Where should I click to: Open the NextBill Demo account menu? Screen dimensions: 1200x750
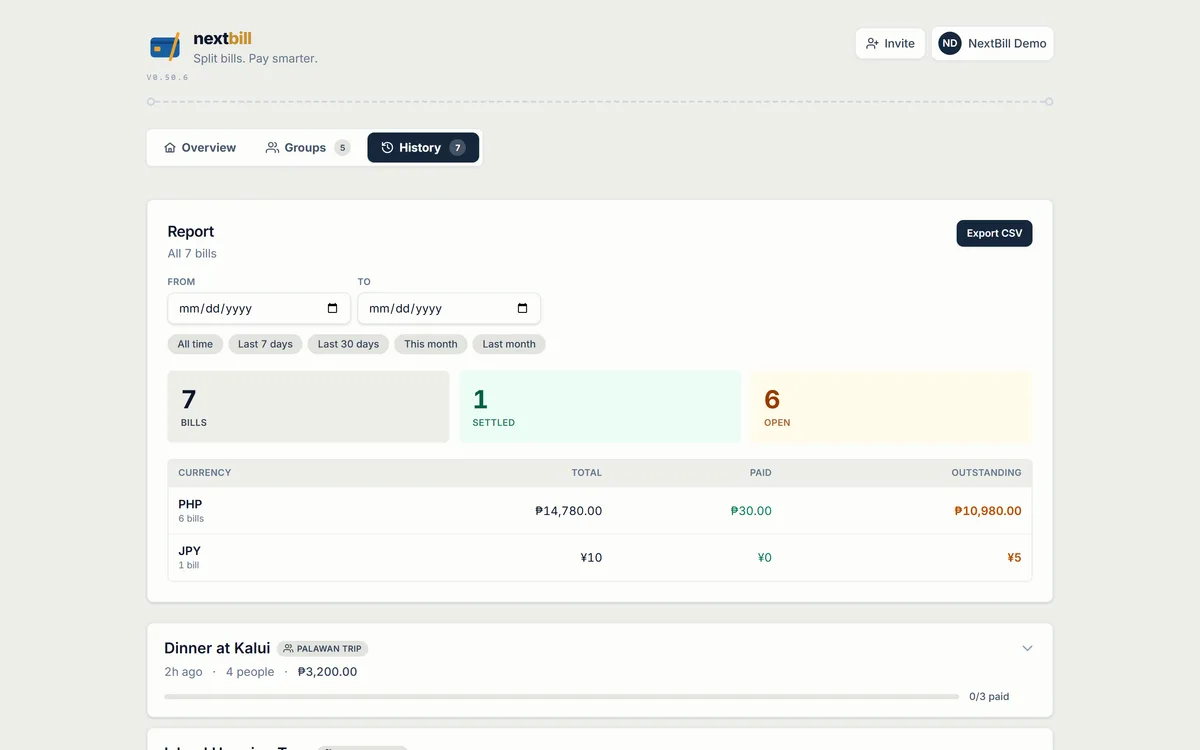point(992,44)
